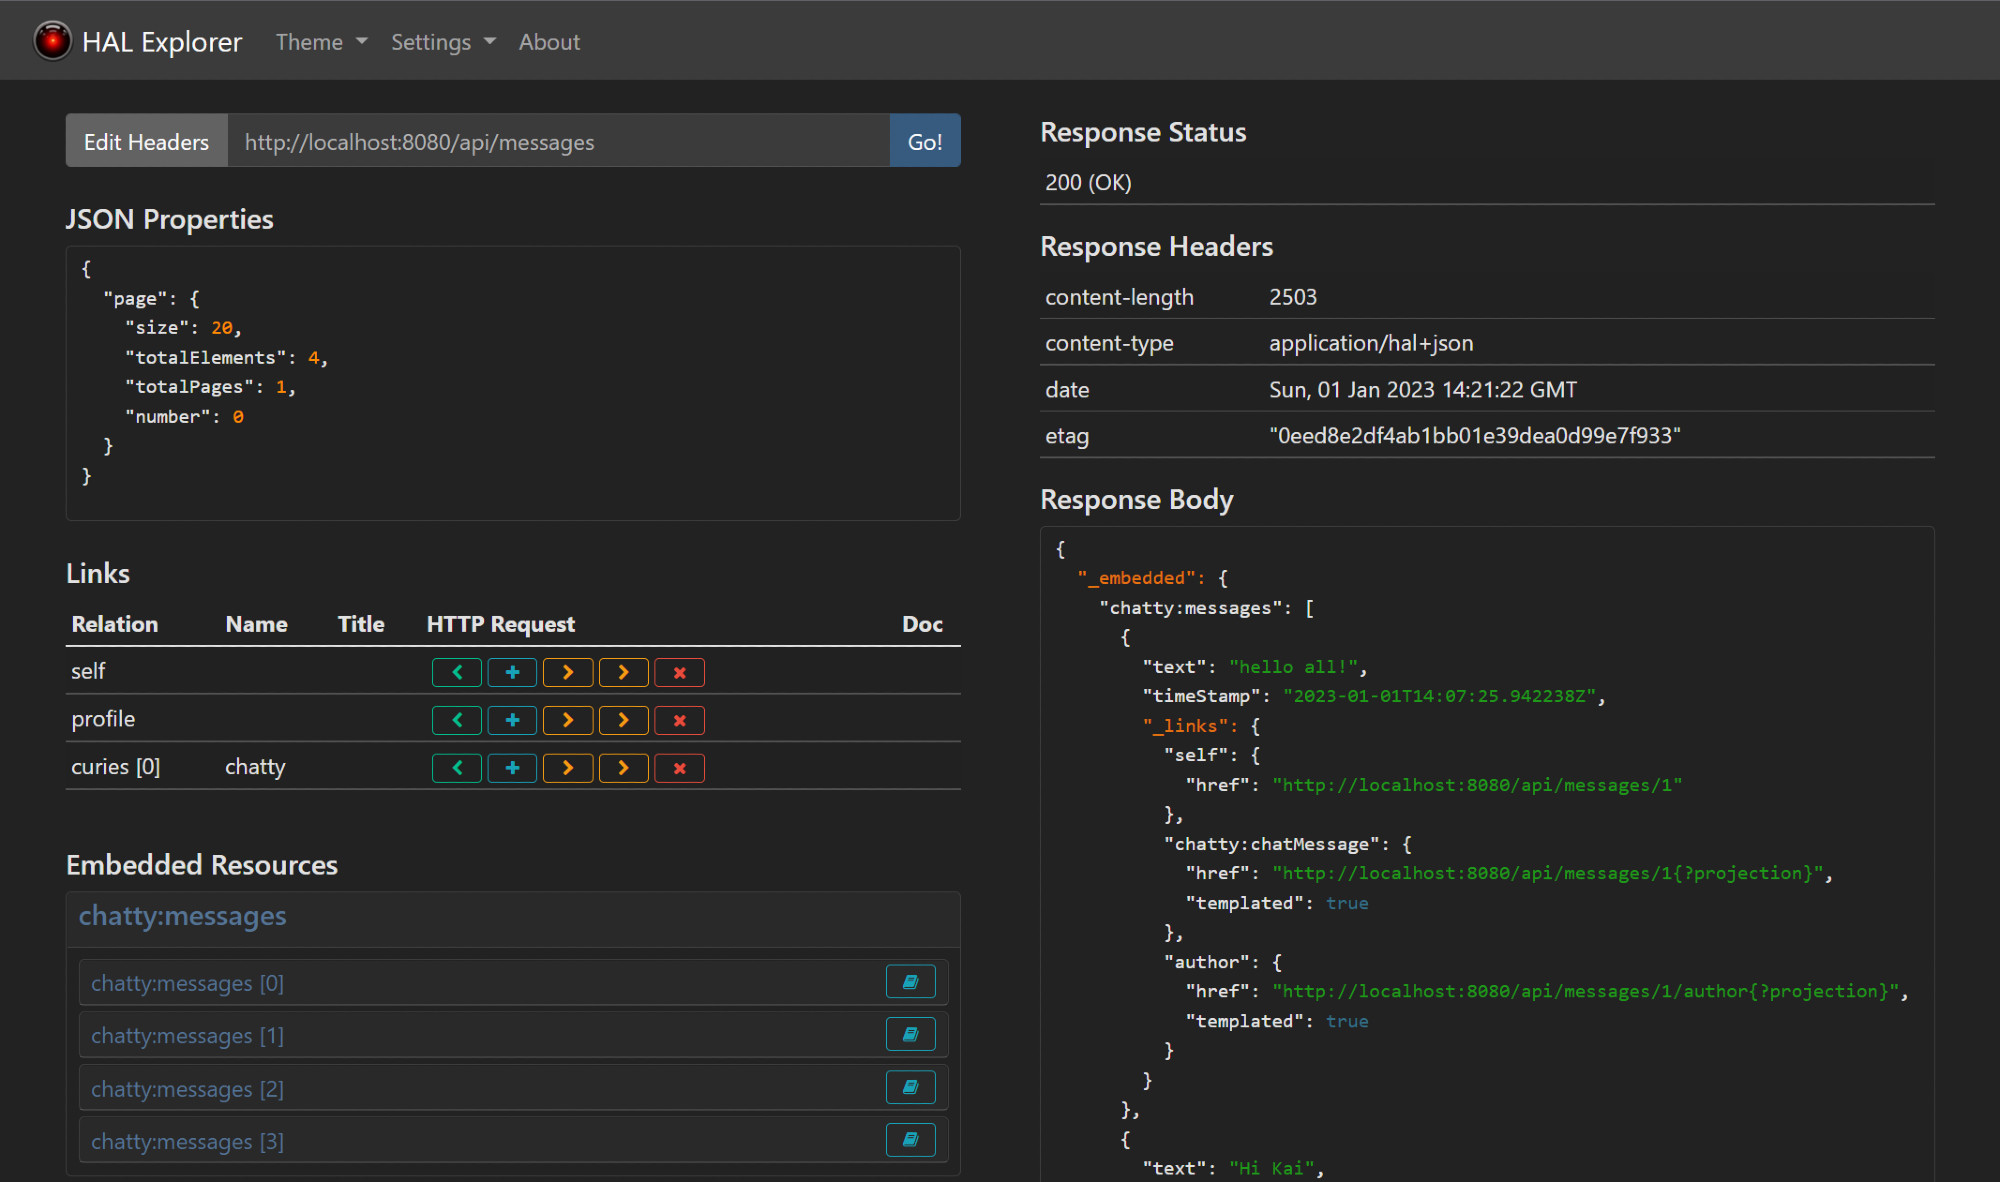The image size is (2000, 1182).
Task: Click the "timeStamp" value in response body
Action: [x=1439, y=696]
